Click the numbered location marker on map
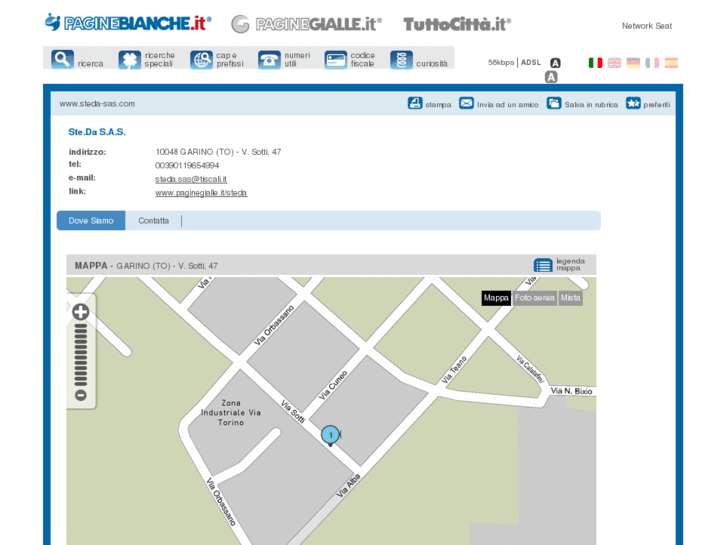727x545 pixels. 330,436
